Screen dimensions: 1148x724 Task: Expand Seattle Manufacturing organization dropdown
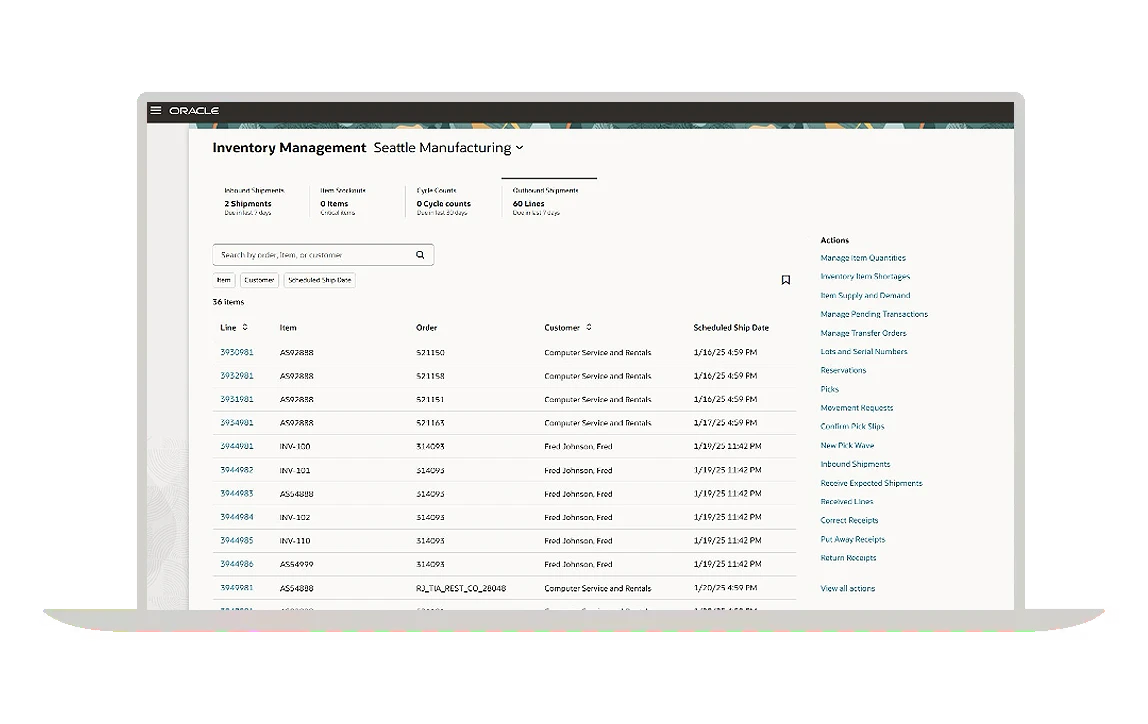pos(520,148)
